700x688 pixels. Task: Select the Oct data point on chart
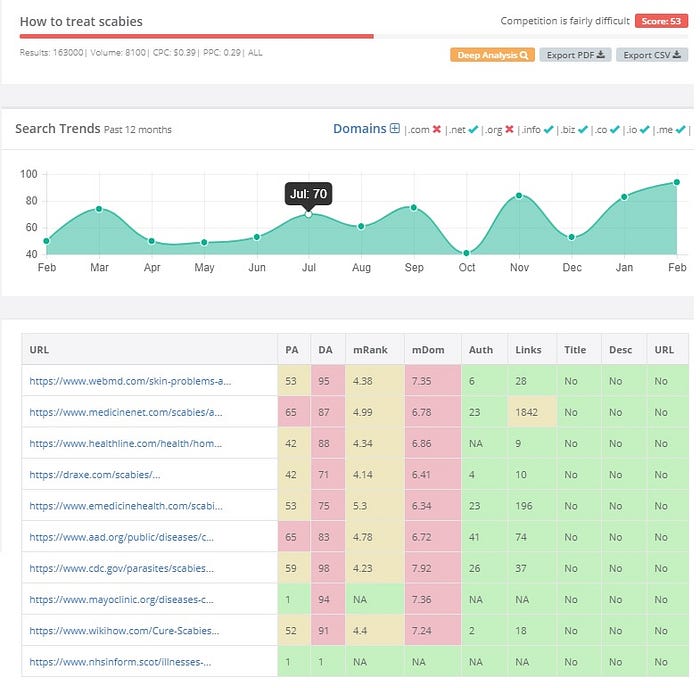466,253
